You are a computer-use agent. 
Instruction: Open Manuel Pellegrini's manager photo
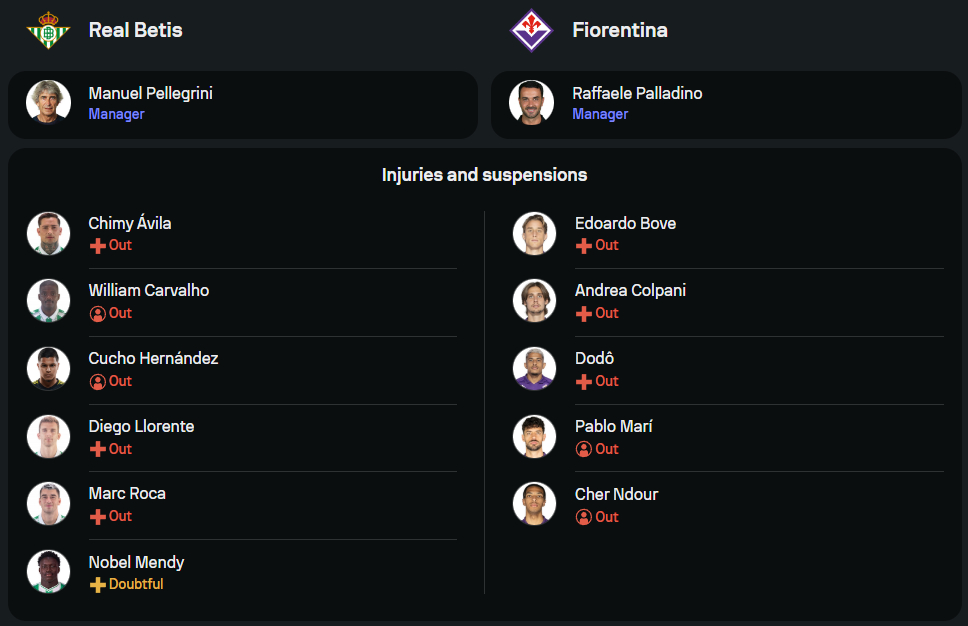point(48,102)
